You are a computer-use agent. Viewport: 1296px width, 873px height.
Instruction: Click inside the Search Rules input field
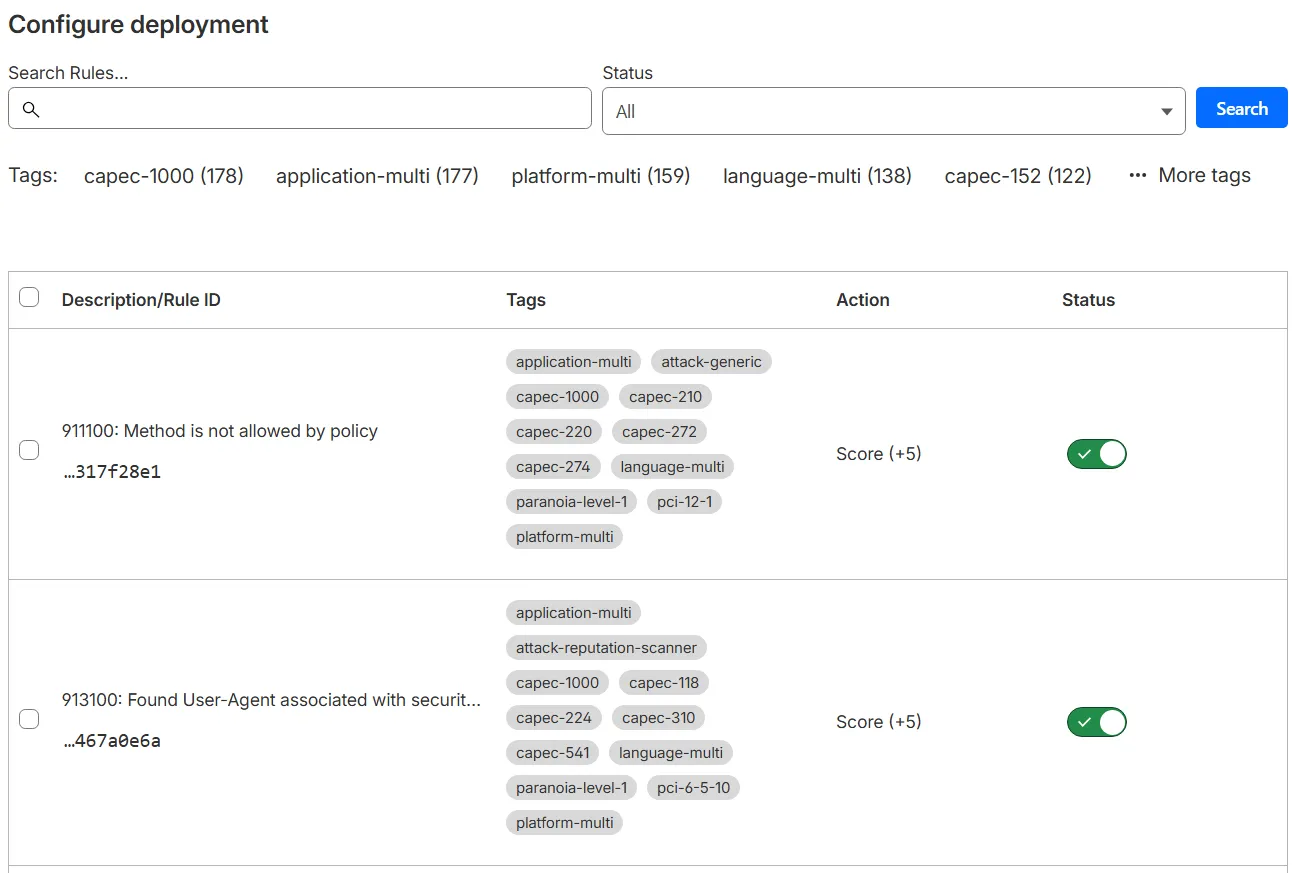(x=300, y=109)
